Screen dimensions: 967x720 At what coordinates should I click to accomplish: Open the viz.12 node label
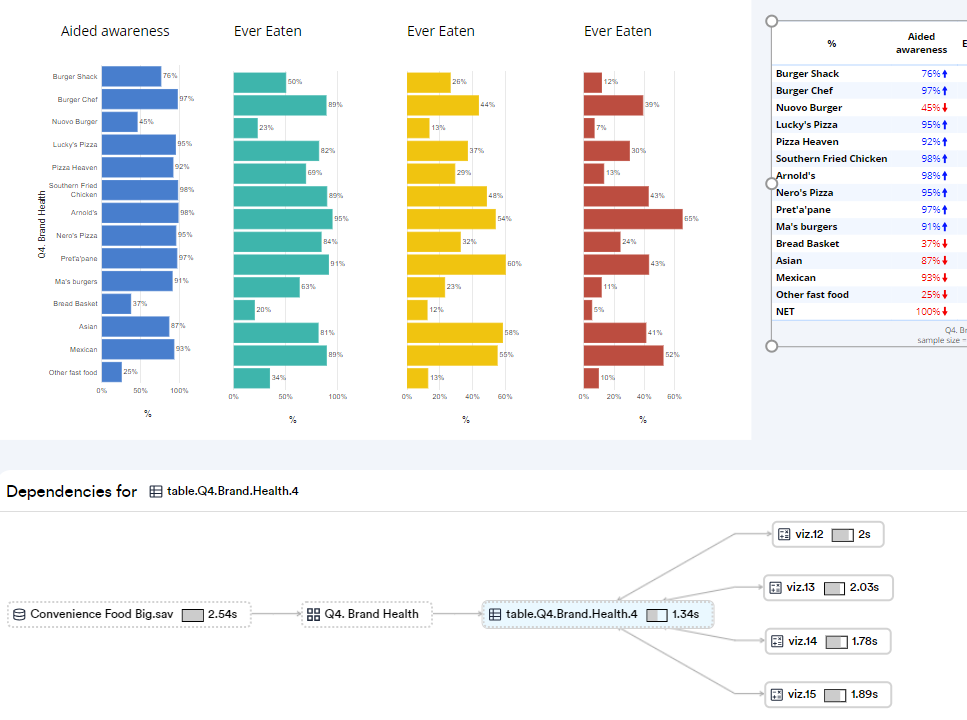pos(809,534)
